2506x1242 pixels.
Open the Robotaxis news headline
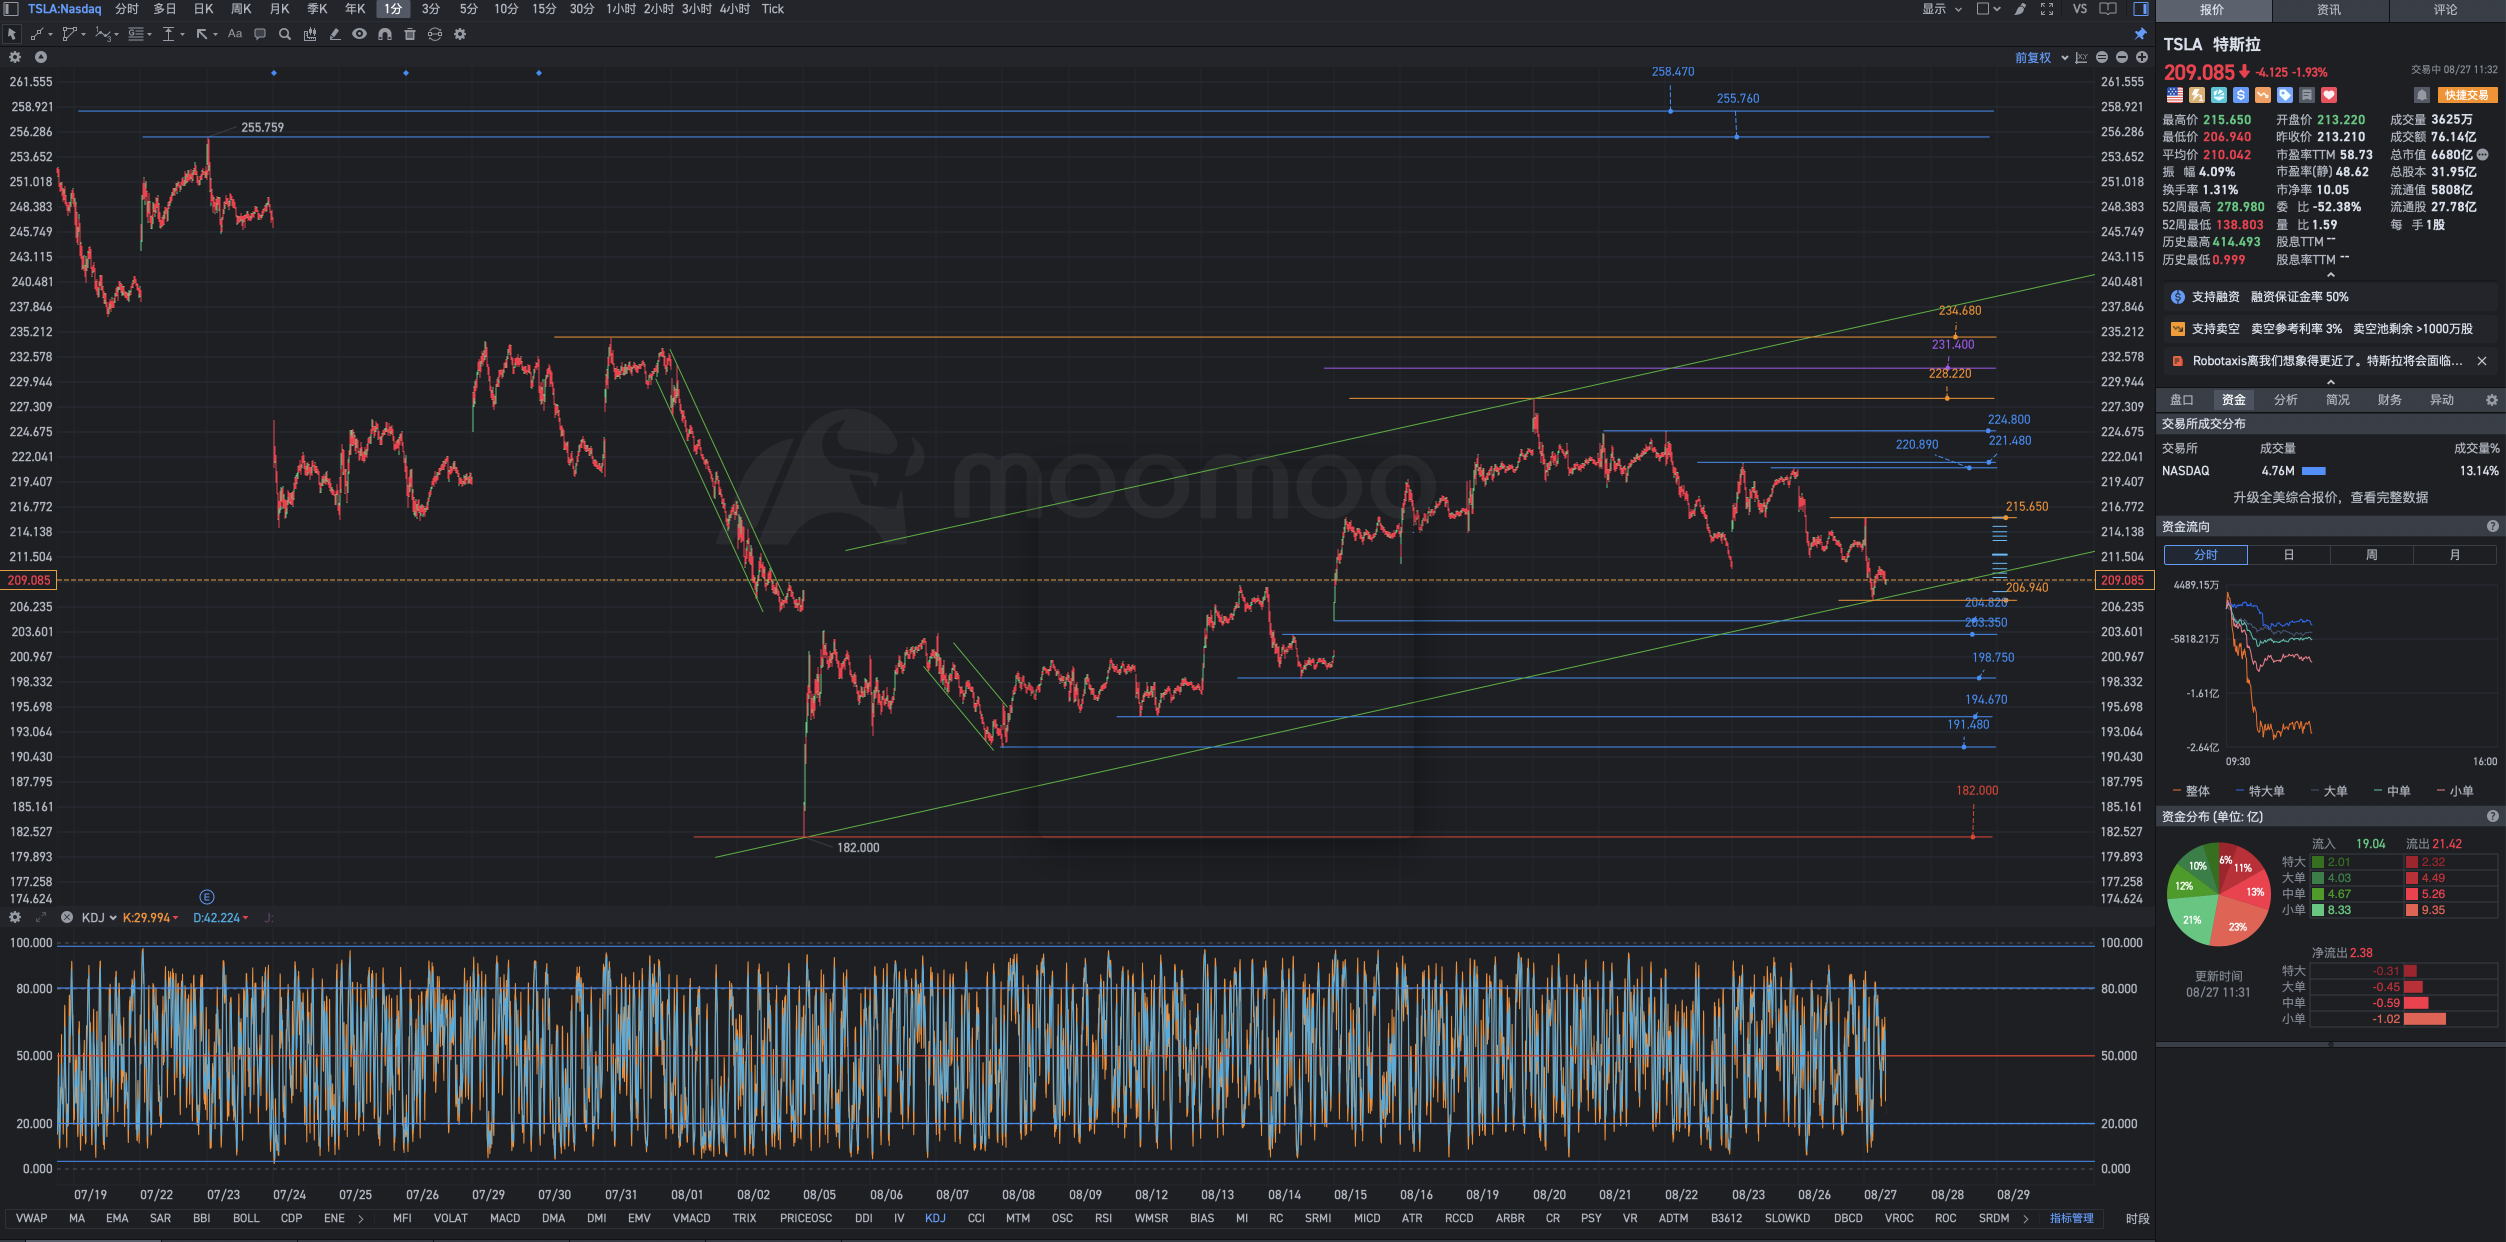point(2327,361)
